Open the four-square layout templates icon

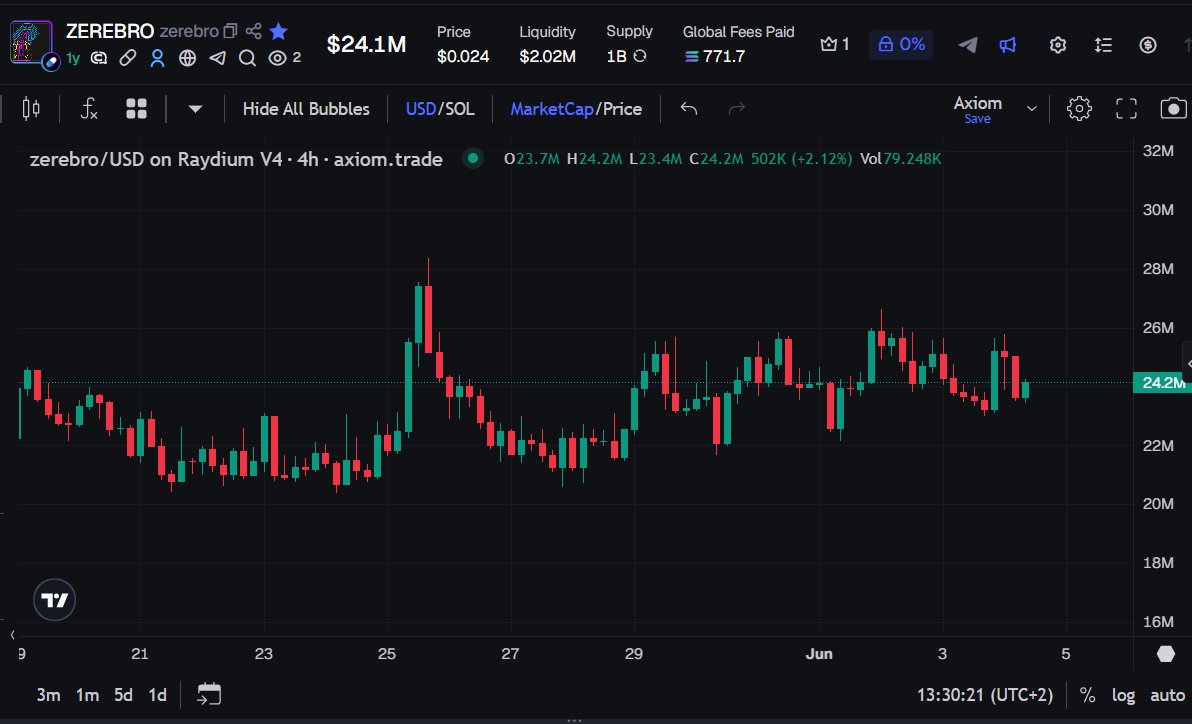click(x=136, y=109)
